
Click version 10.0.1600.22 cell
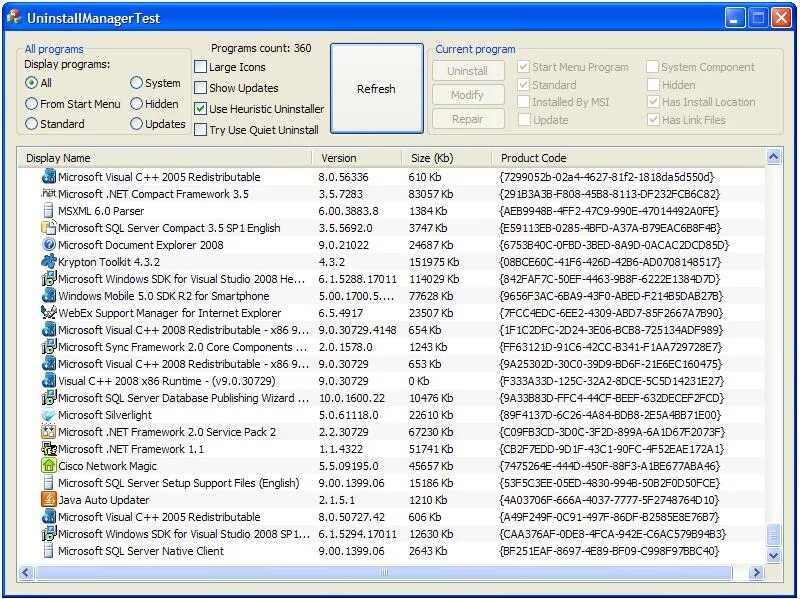352,398
